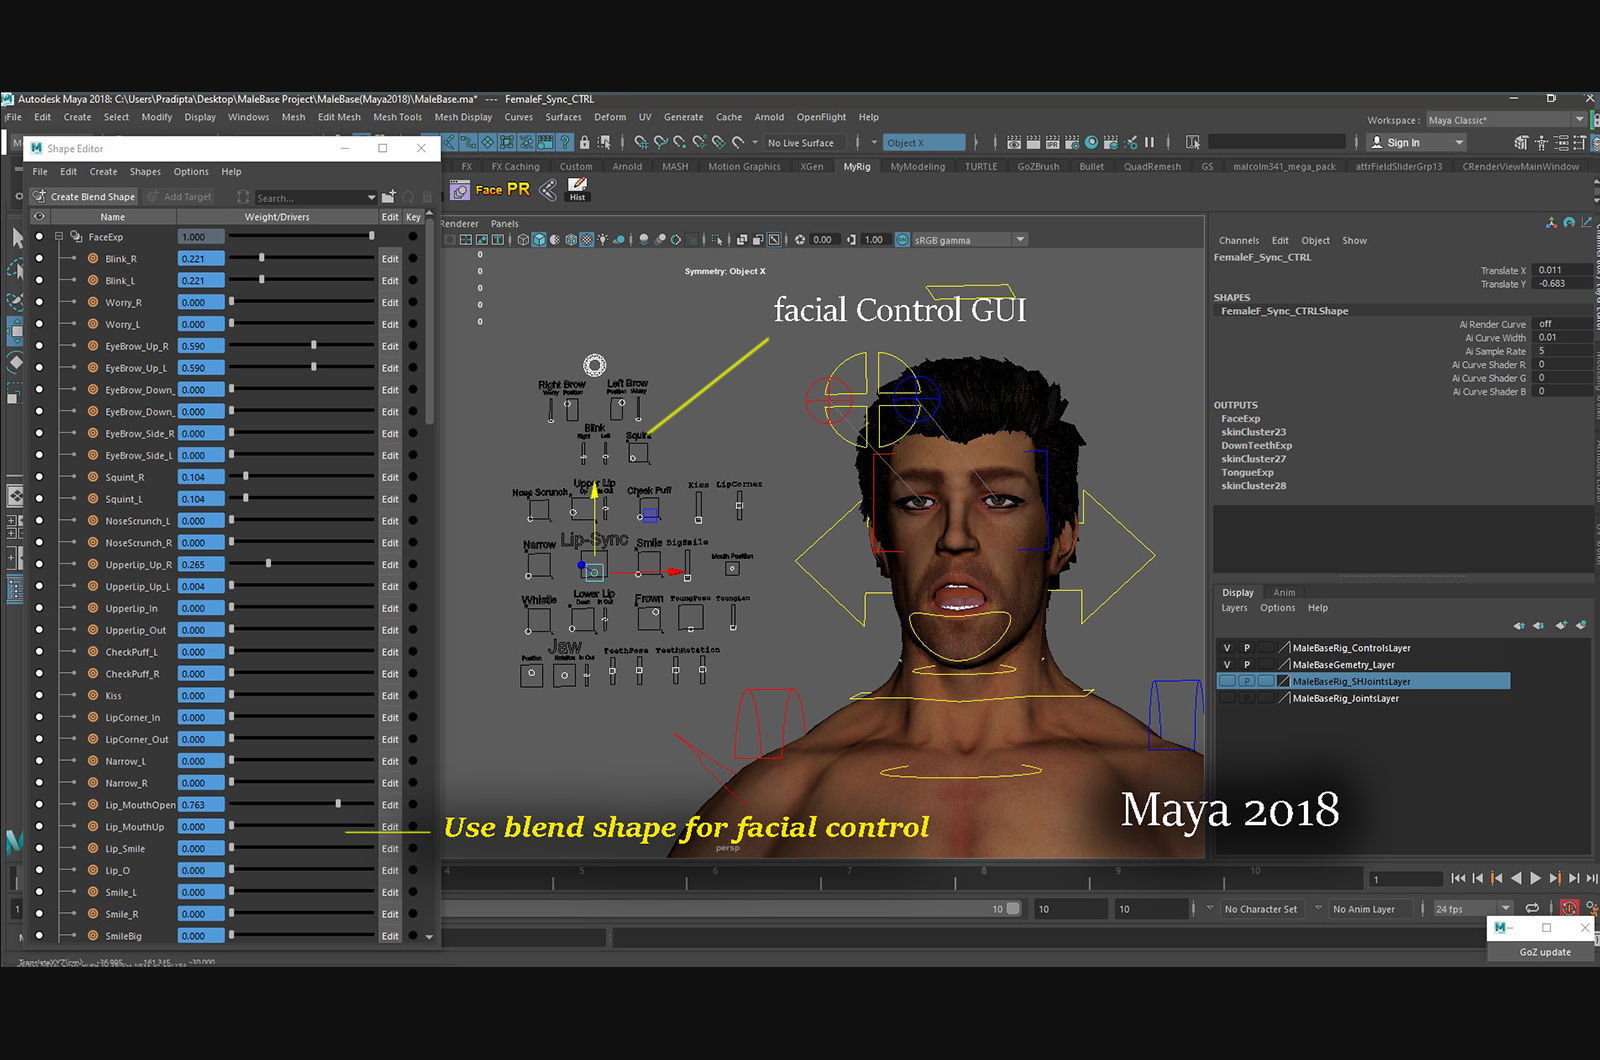Click the double-chevron shelf icon after PR

tap(548, 190)
